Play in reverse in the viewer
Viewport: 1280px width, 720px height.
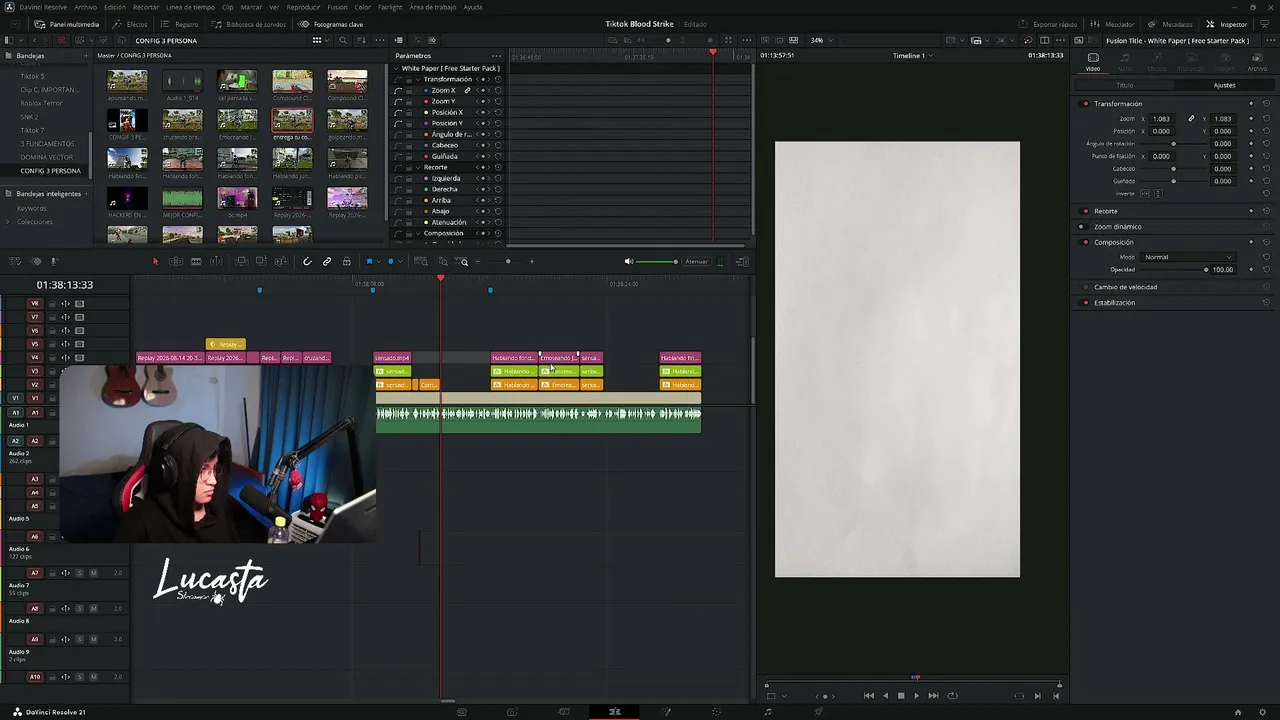885,696
